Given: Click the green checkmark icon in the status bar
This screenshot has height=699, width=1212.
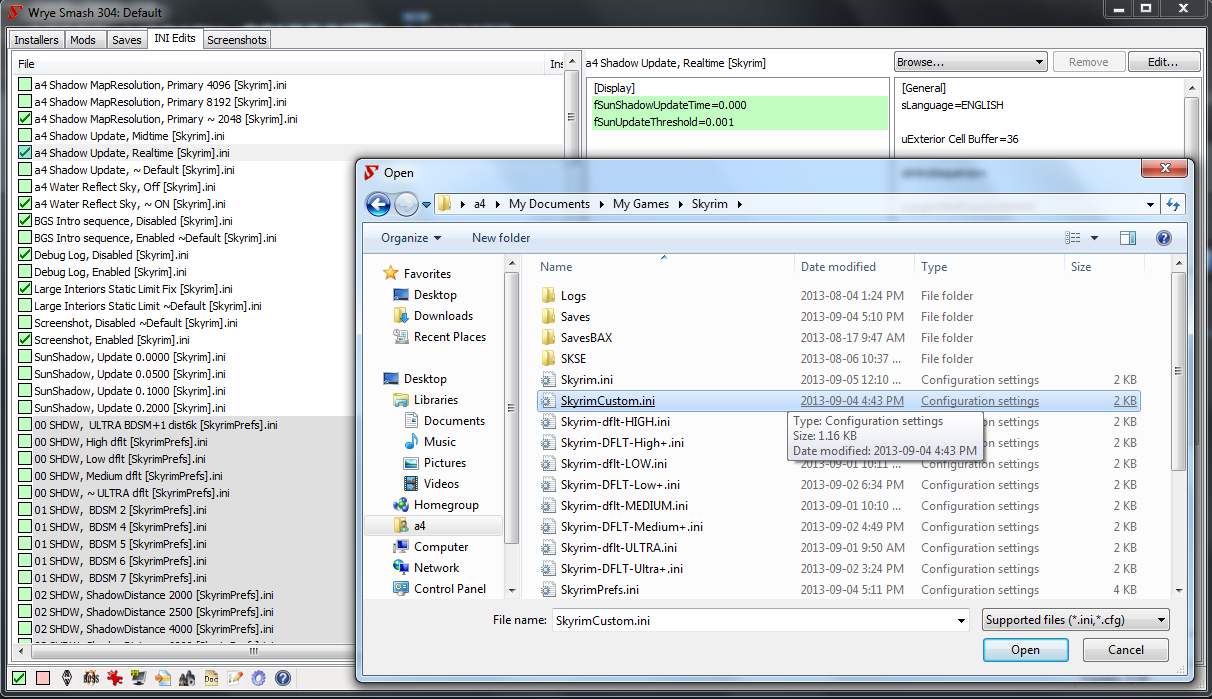Looking at the screenshot, I should (x=19, y=678).
